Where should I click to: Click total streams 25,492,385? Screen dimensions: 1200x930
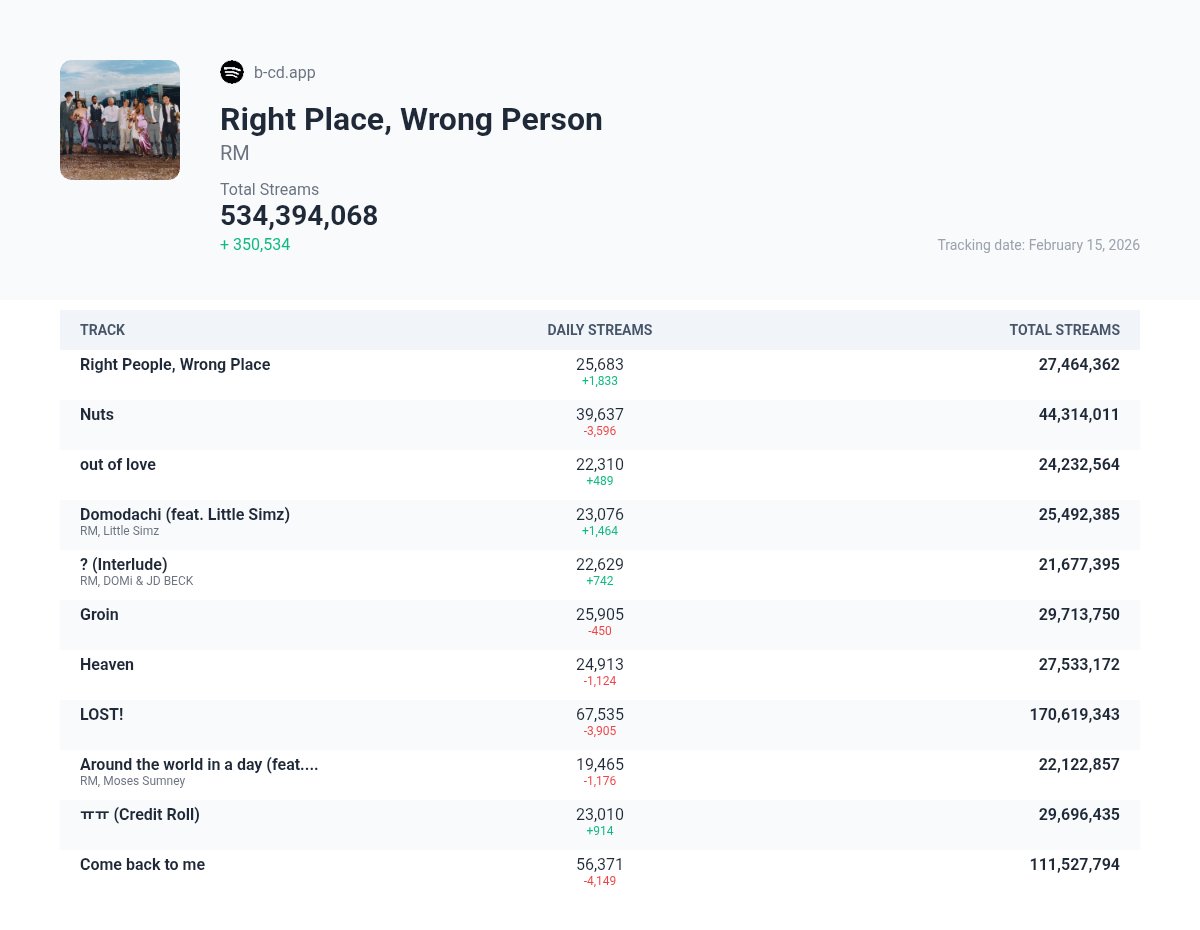click(1079, 515)
